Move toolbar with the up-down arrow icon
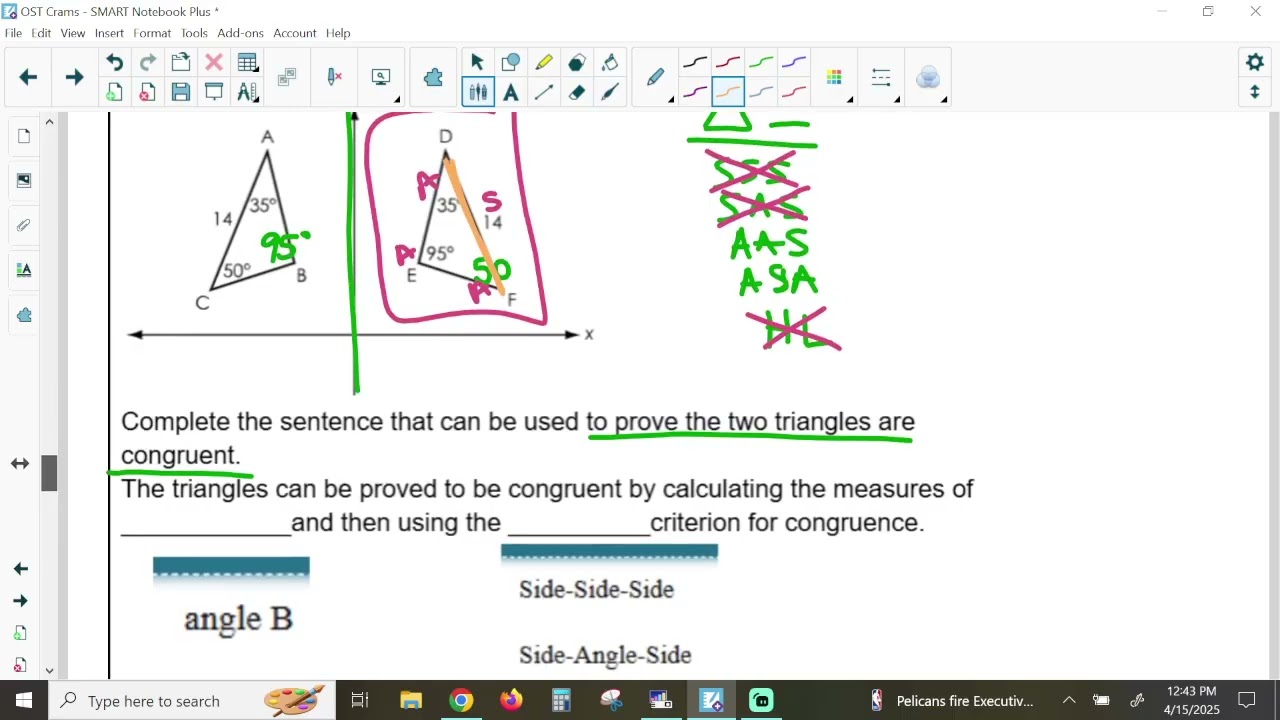Screen dimensions: 1280x720 pos(1255,92)
